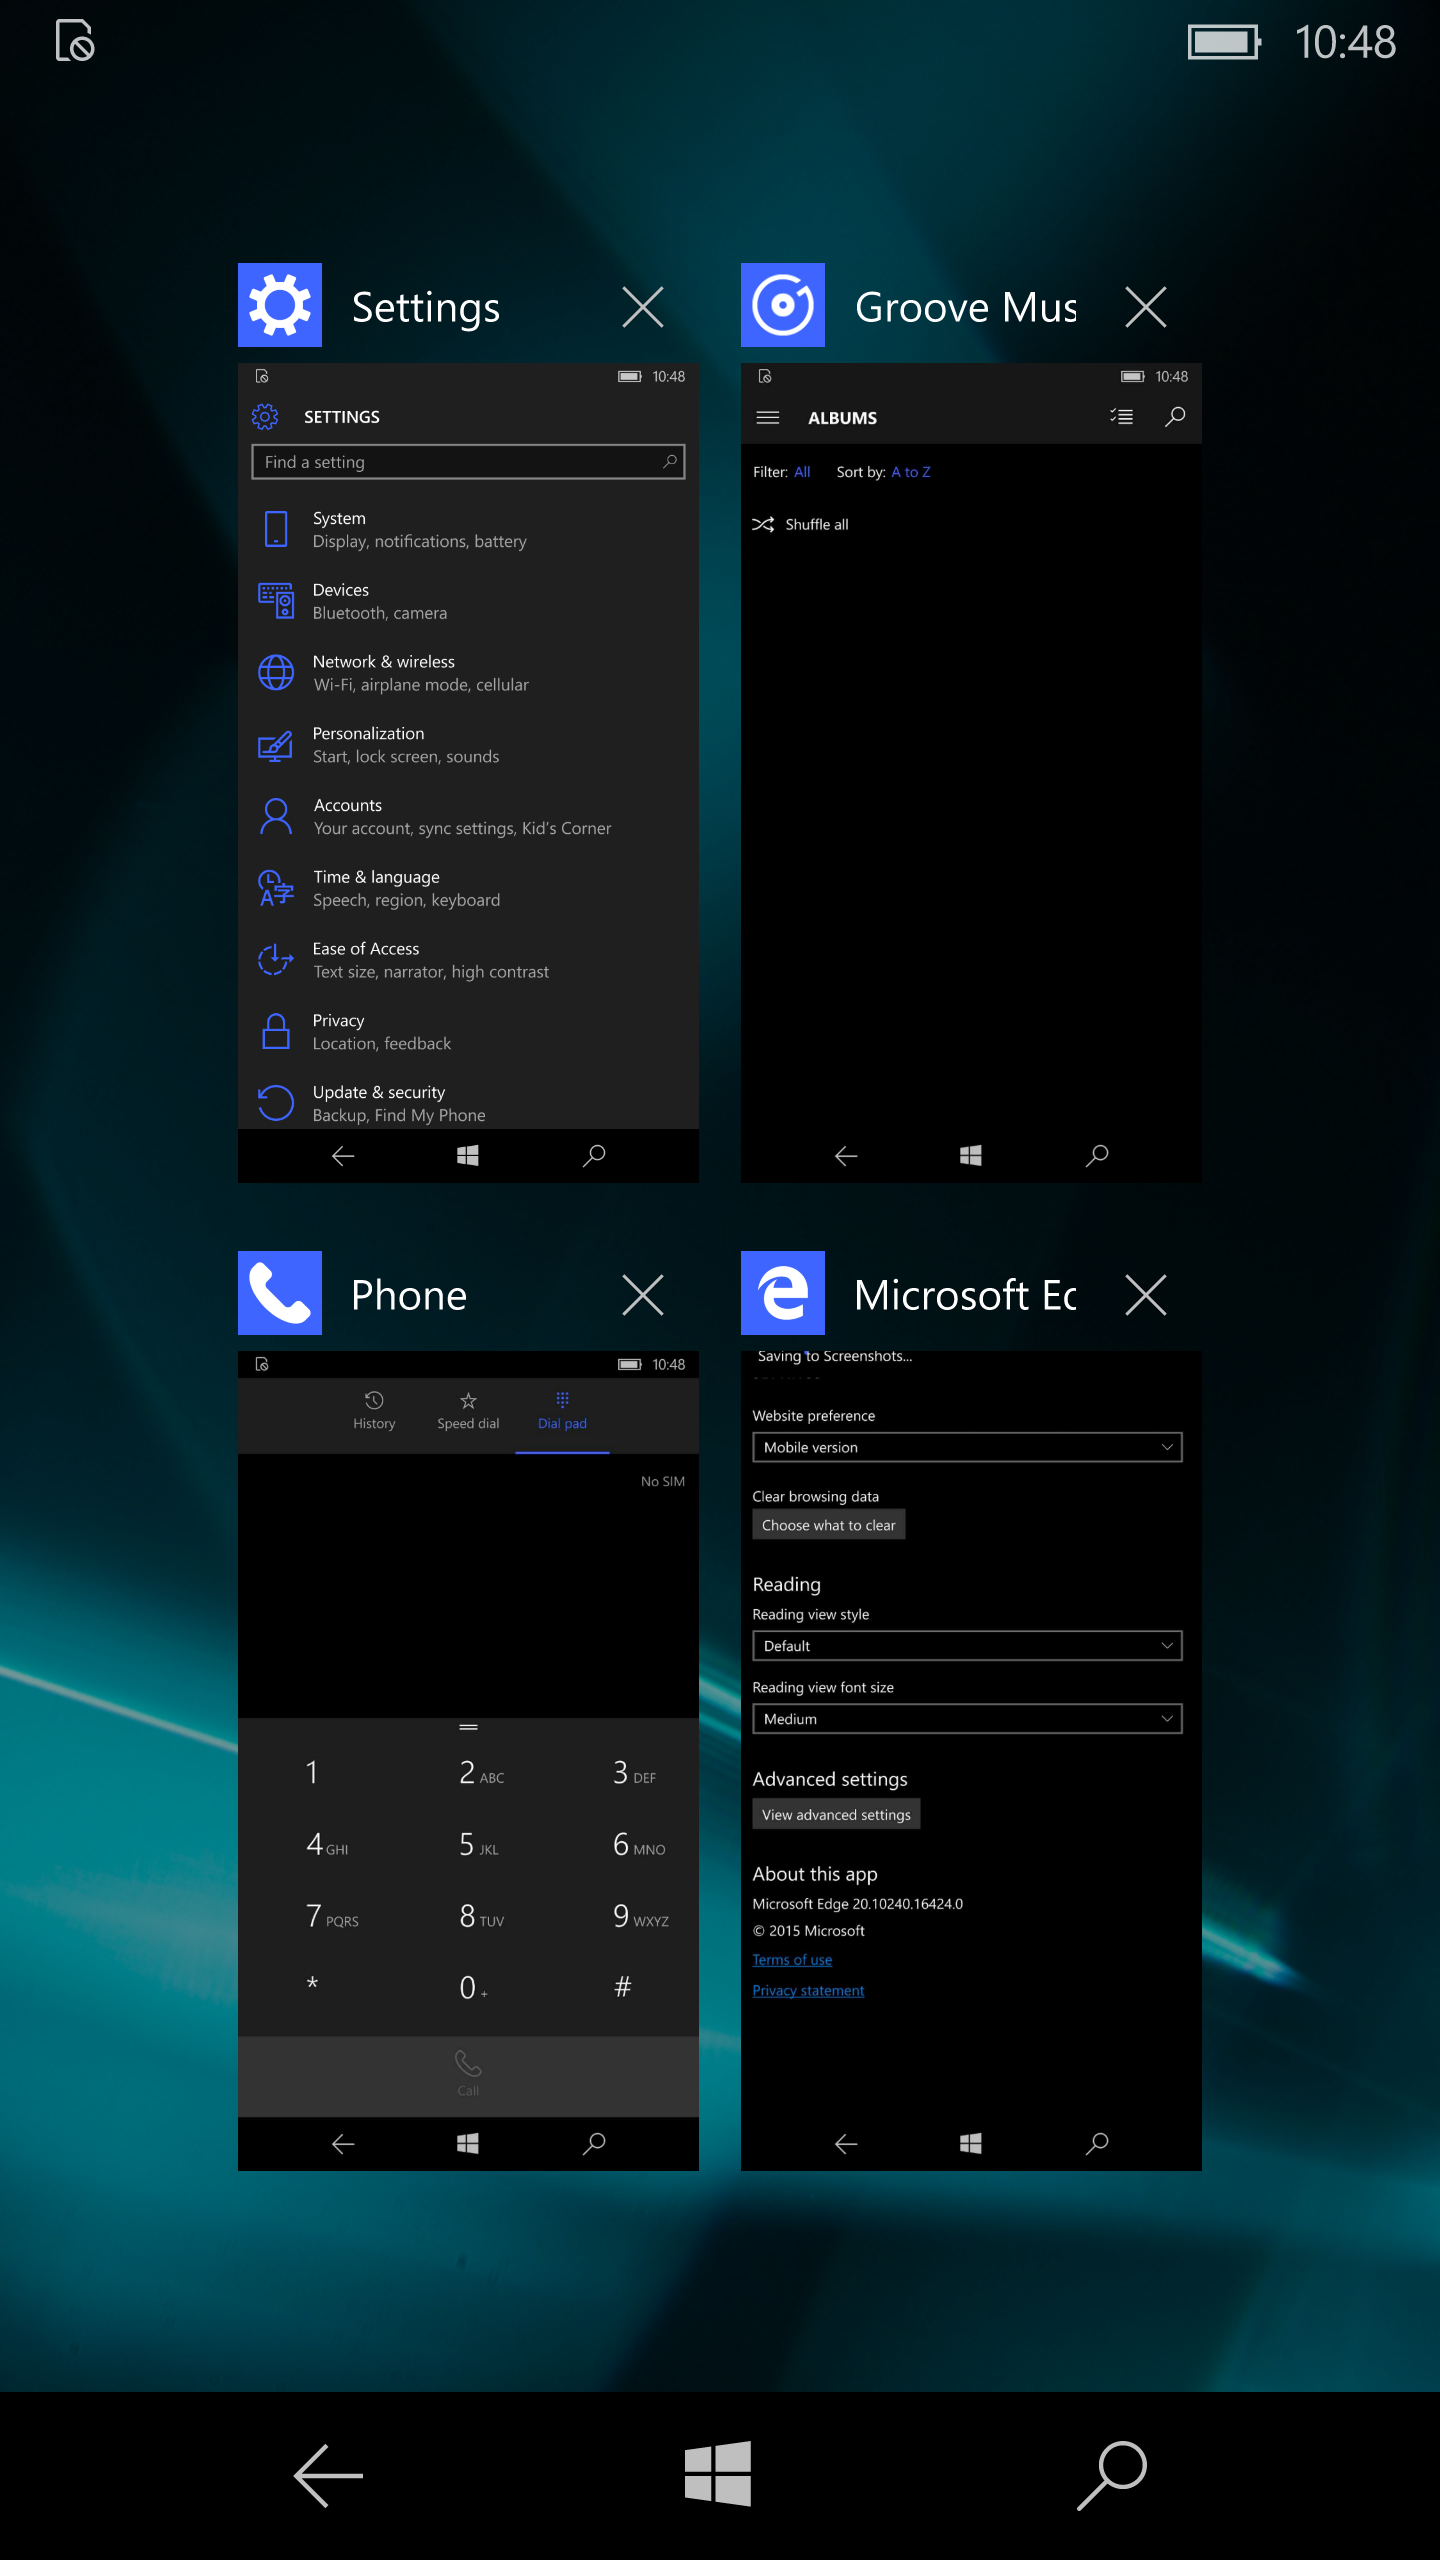Tap the system Search icon in navigation bar
Image resolution: width=1440 pixels, height=2560 pixels.
(x=1112, y=2475)
